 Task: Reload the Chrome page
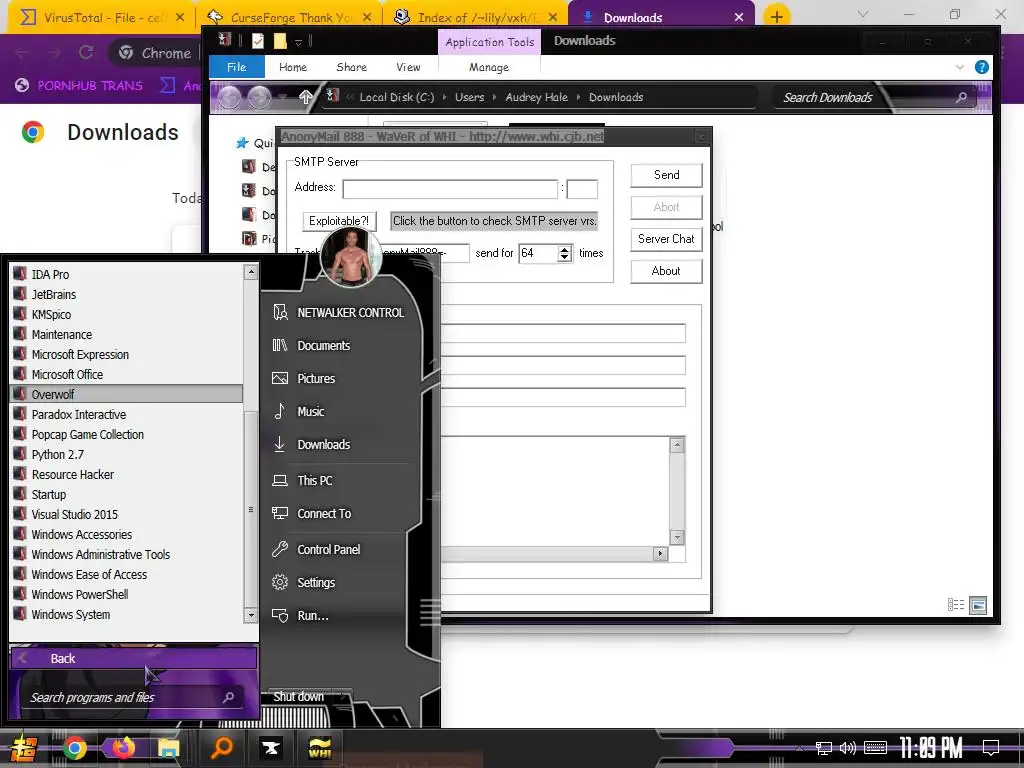86,52
